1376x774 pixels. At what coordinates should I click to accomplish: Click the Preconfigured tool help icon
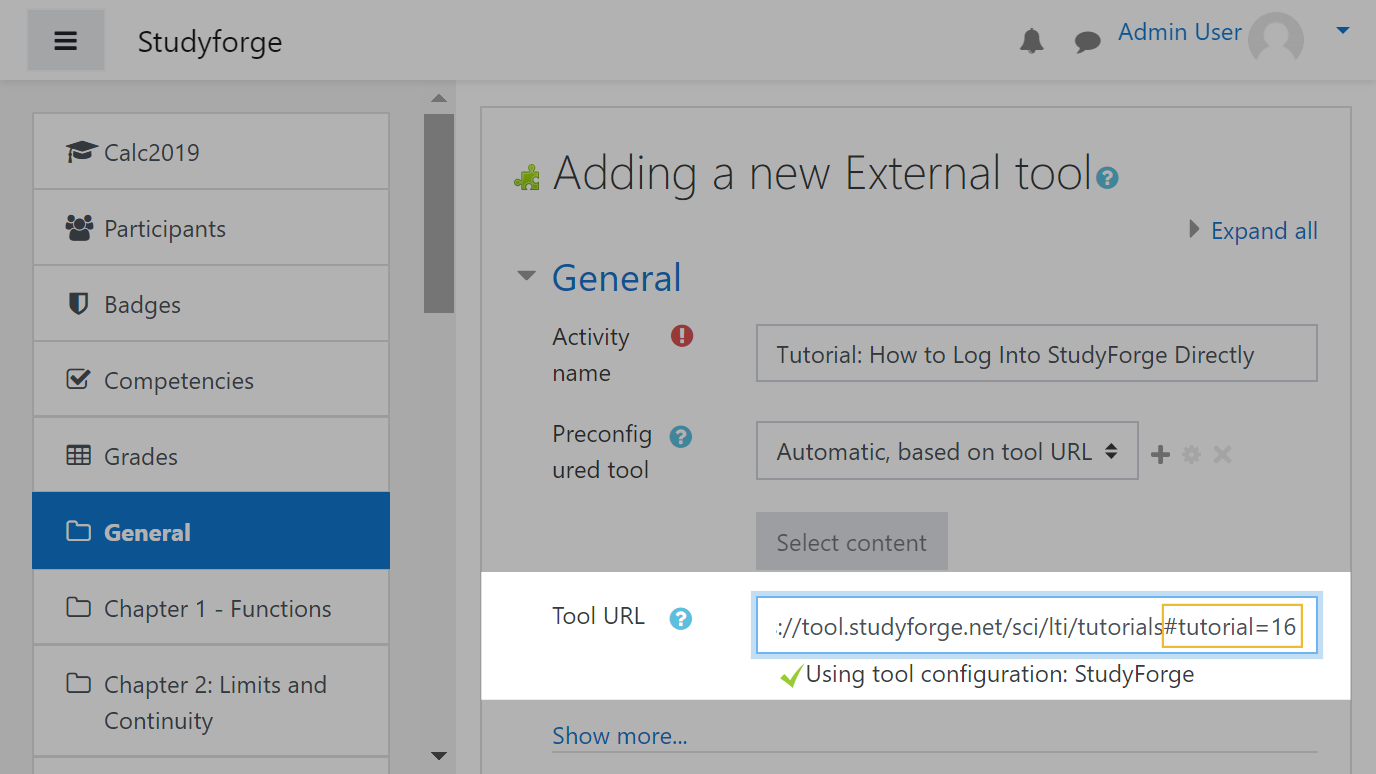682,435
